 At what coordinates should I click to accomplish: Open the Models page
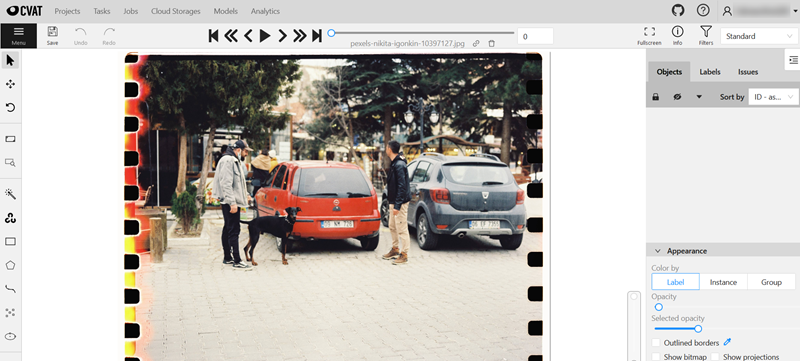coord(226,11)
